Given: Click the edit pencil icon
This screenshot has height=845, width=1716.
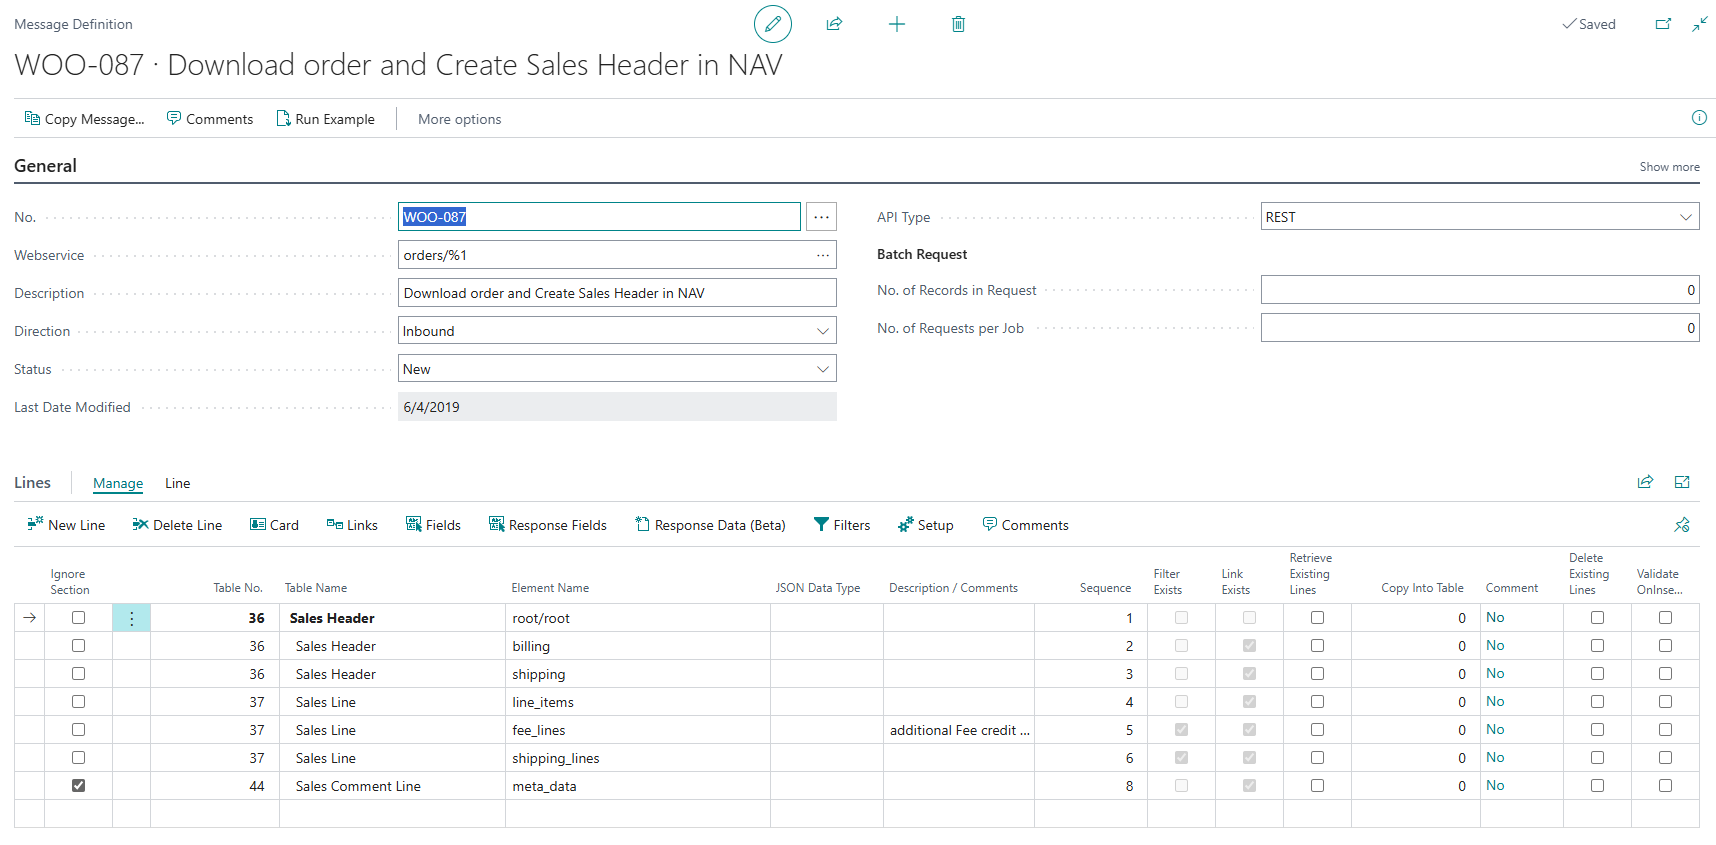Looking at the screenshot, I should (772, 24).
